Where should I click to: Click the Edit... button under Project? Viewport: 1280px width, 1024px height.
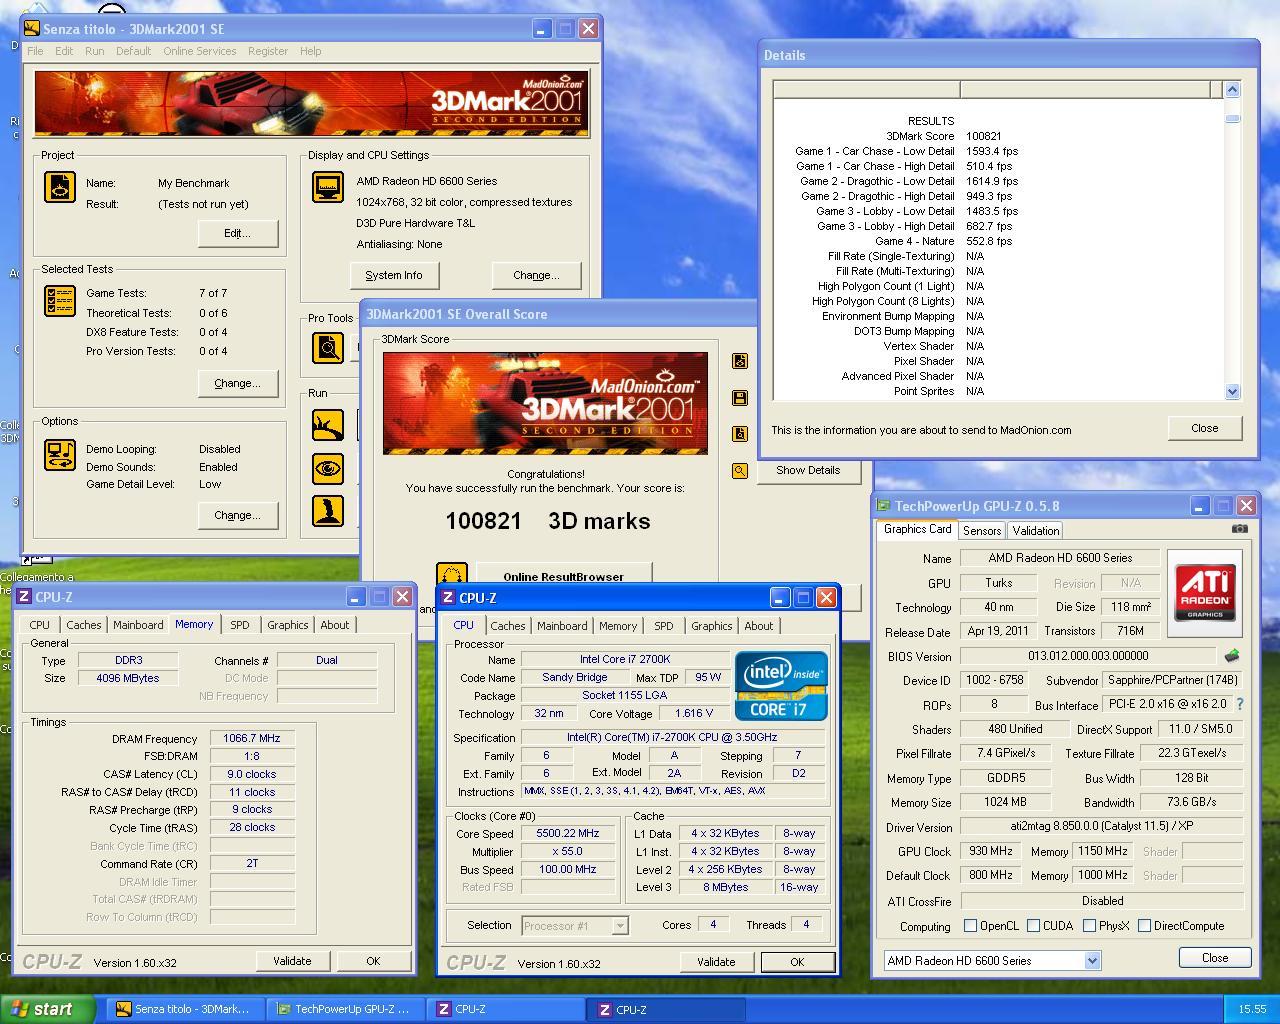point(237,233)
